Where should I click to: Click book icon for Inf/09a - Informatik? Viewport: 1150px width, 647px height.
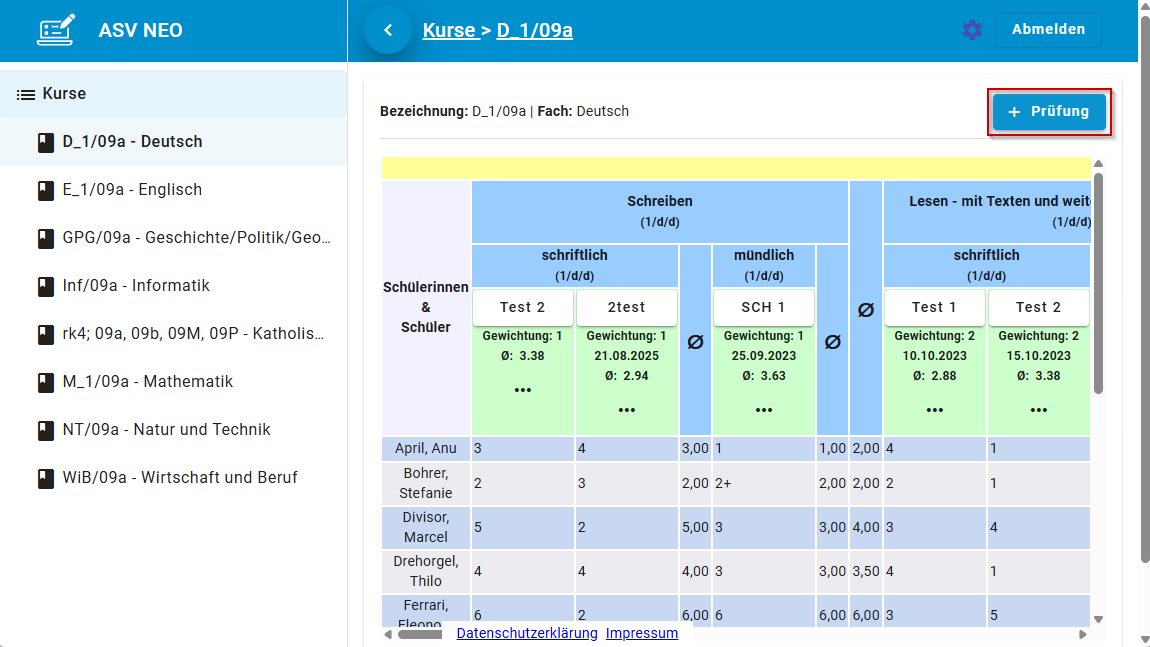pyautogui.click(x=45, y=286)
